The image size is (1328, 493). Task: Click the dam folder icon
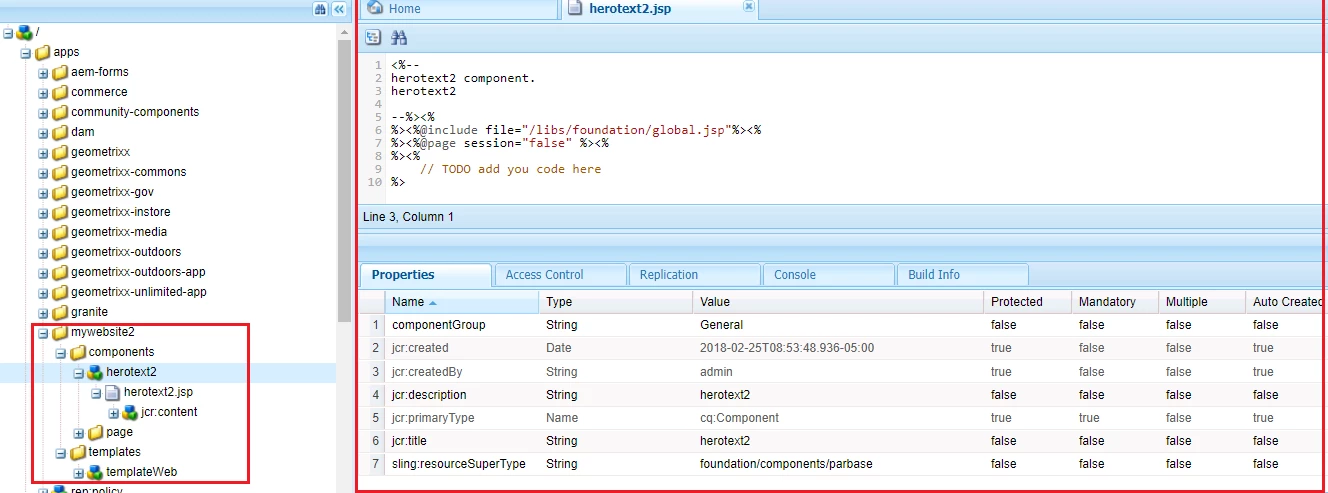click(60, 132)
